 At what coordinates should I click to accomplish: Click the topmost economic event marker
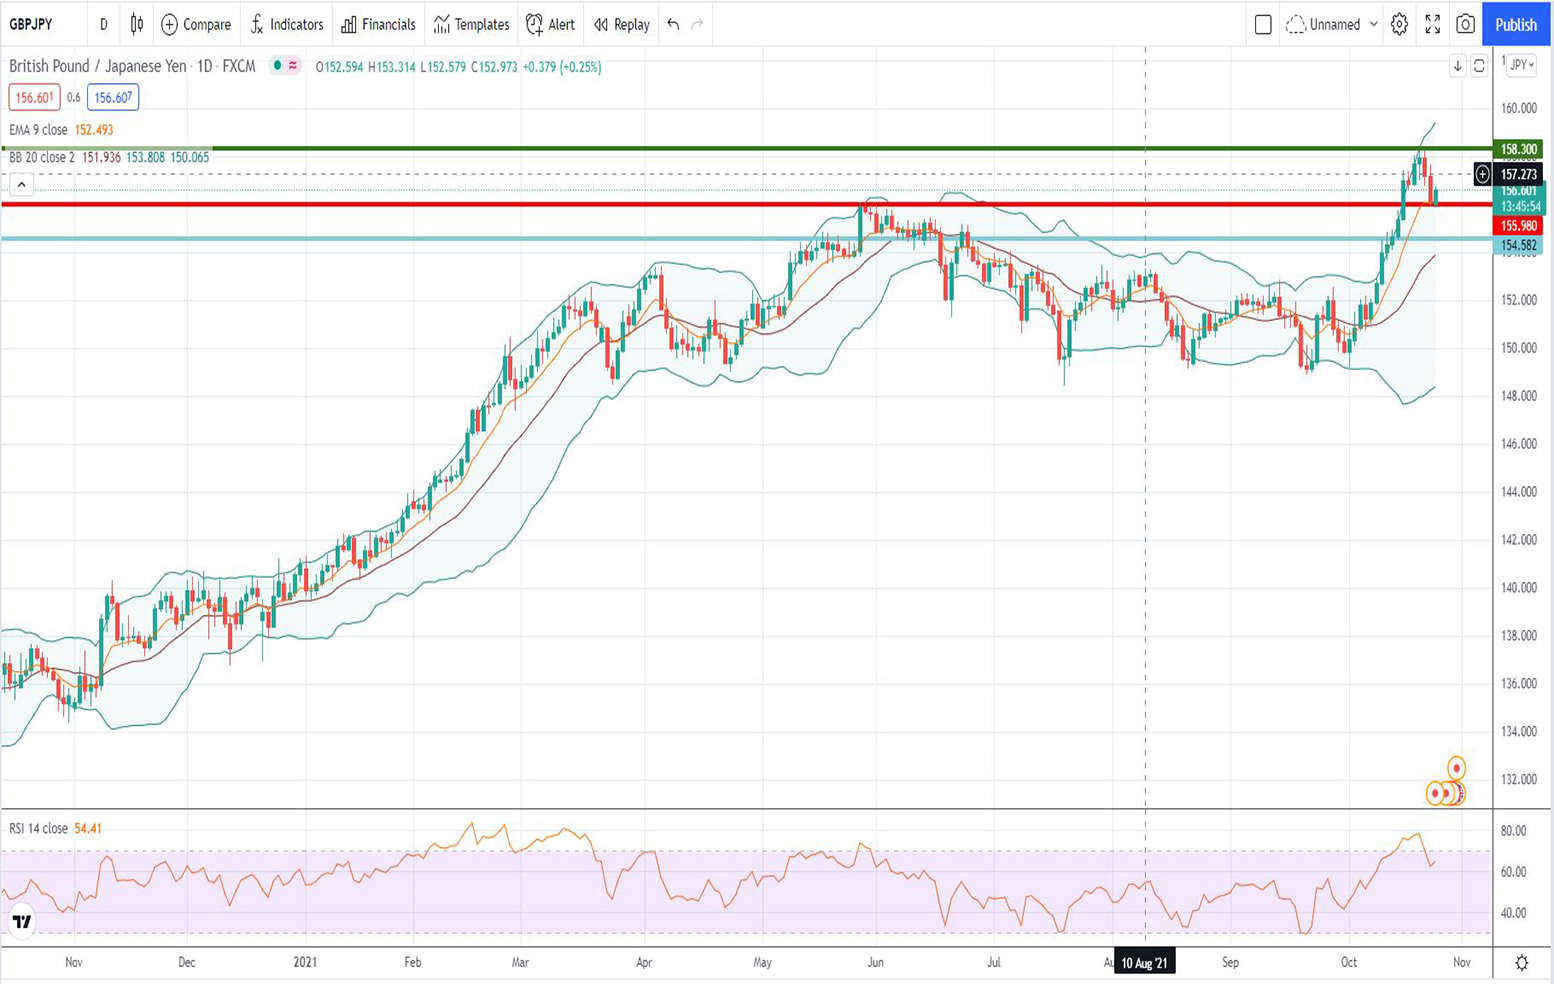[x=1457, y=768]
